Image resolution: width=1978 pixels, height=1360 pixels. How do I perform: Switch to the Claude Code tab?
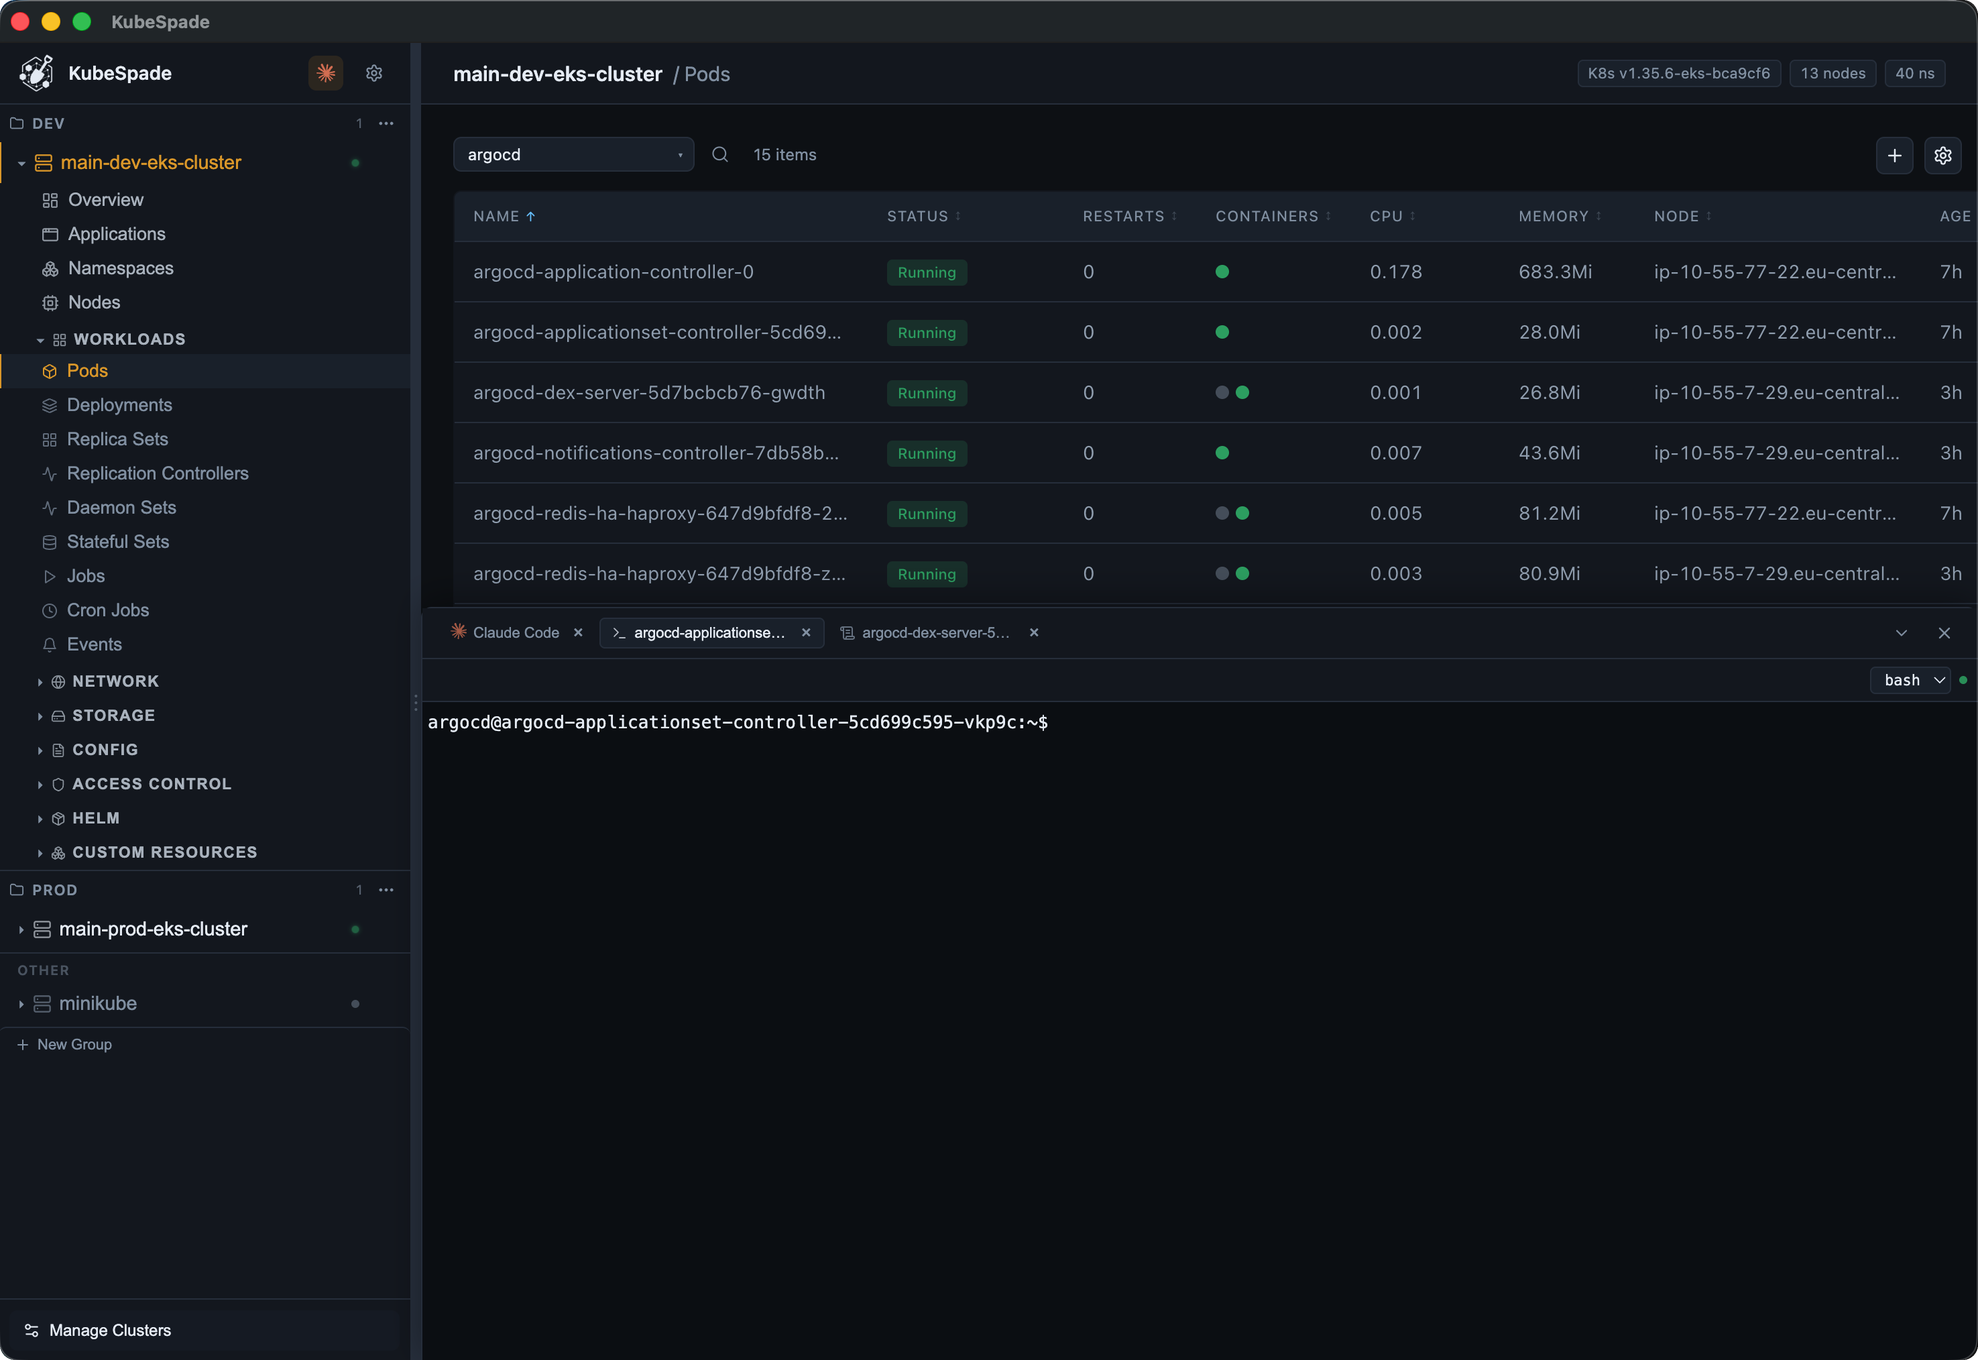pyautogui.click(x=515, y=632)
